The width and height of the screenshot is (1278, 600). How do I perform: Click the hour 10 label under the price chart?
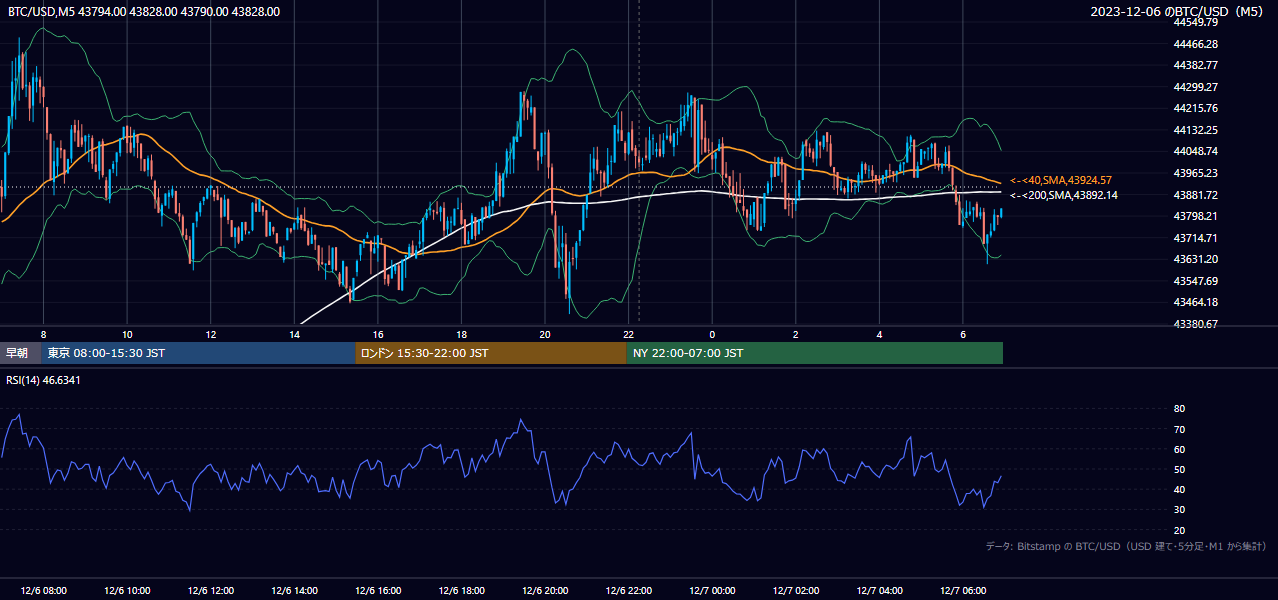point(127,334)
